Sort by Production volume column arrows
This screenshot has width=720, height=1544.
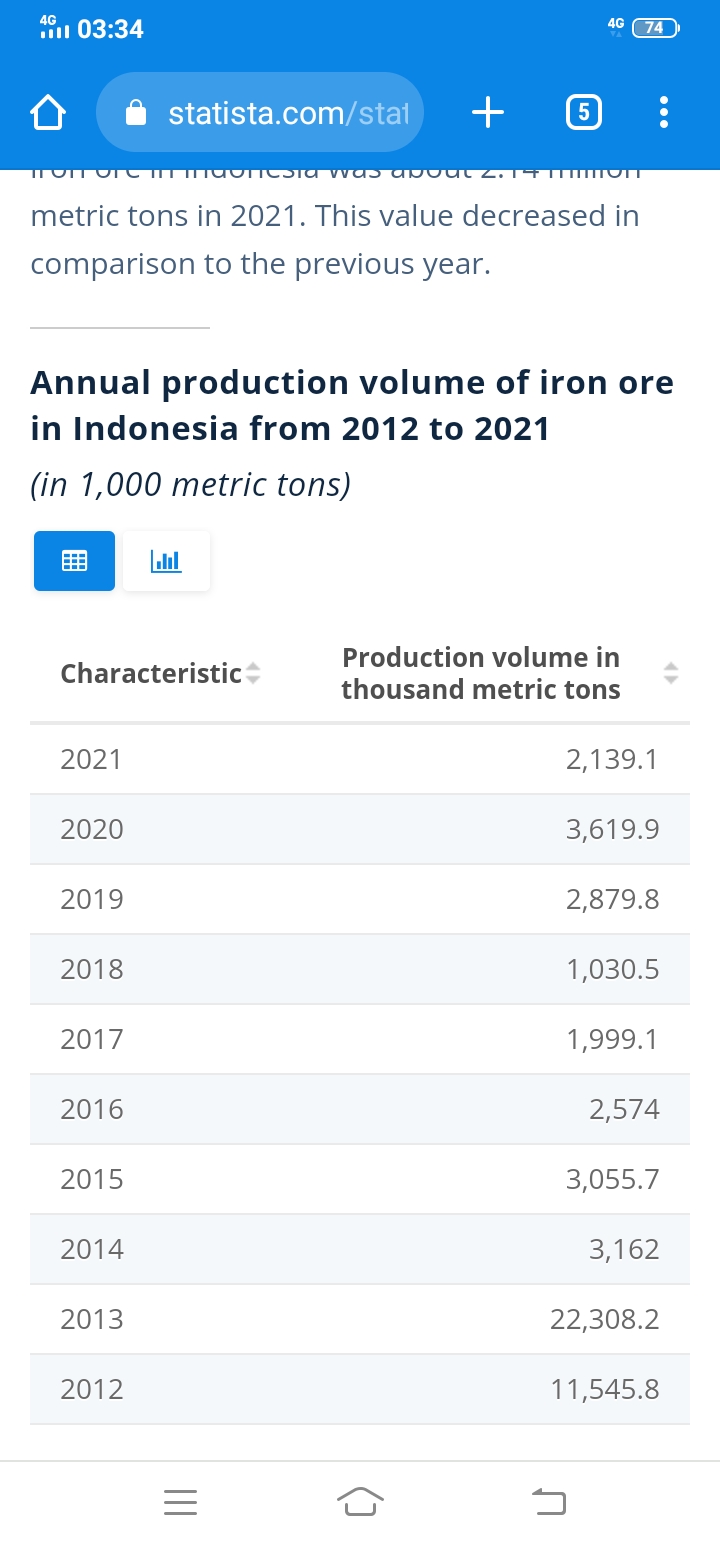click(x=672, y=674)
